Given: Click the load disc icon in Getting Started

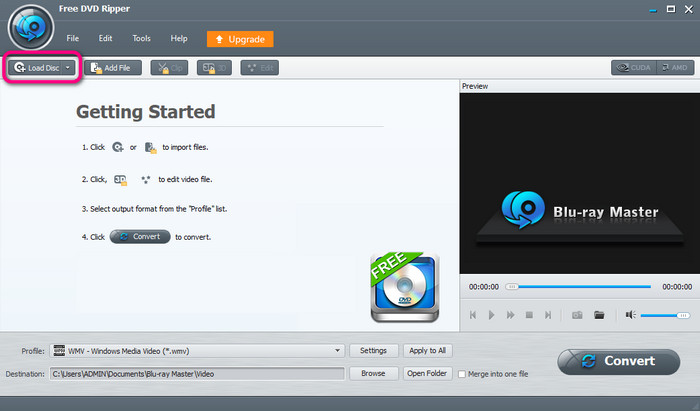Looking at the screenshot, I should pos(117,147).
